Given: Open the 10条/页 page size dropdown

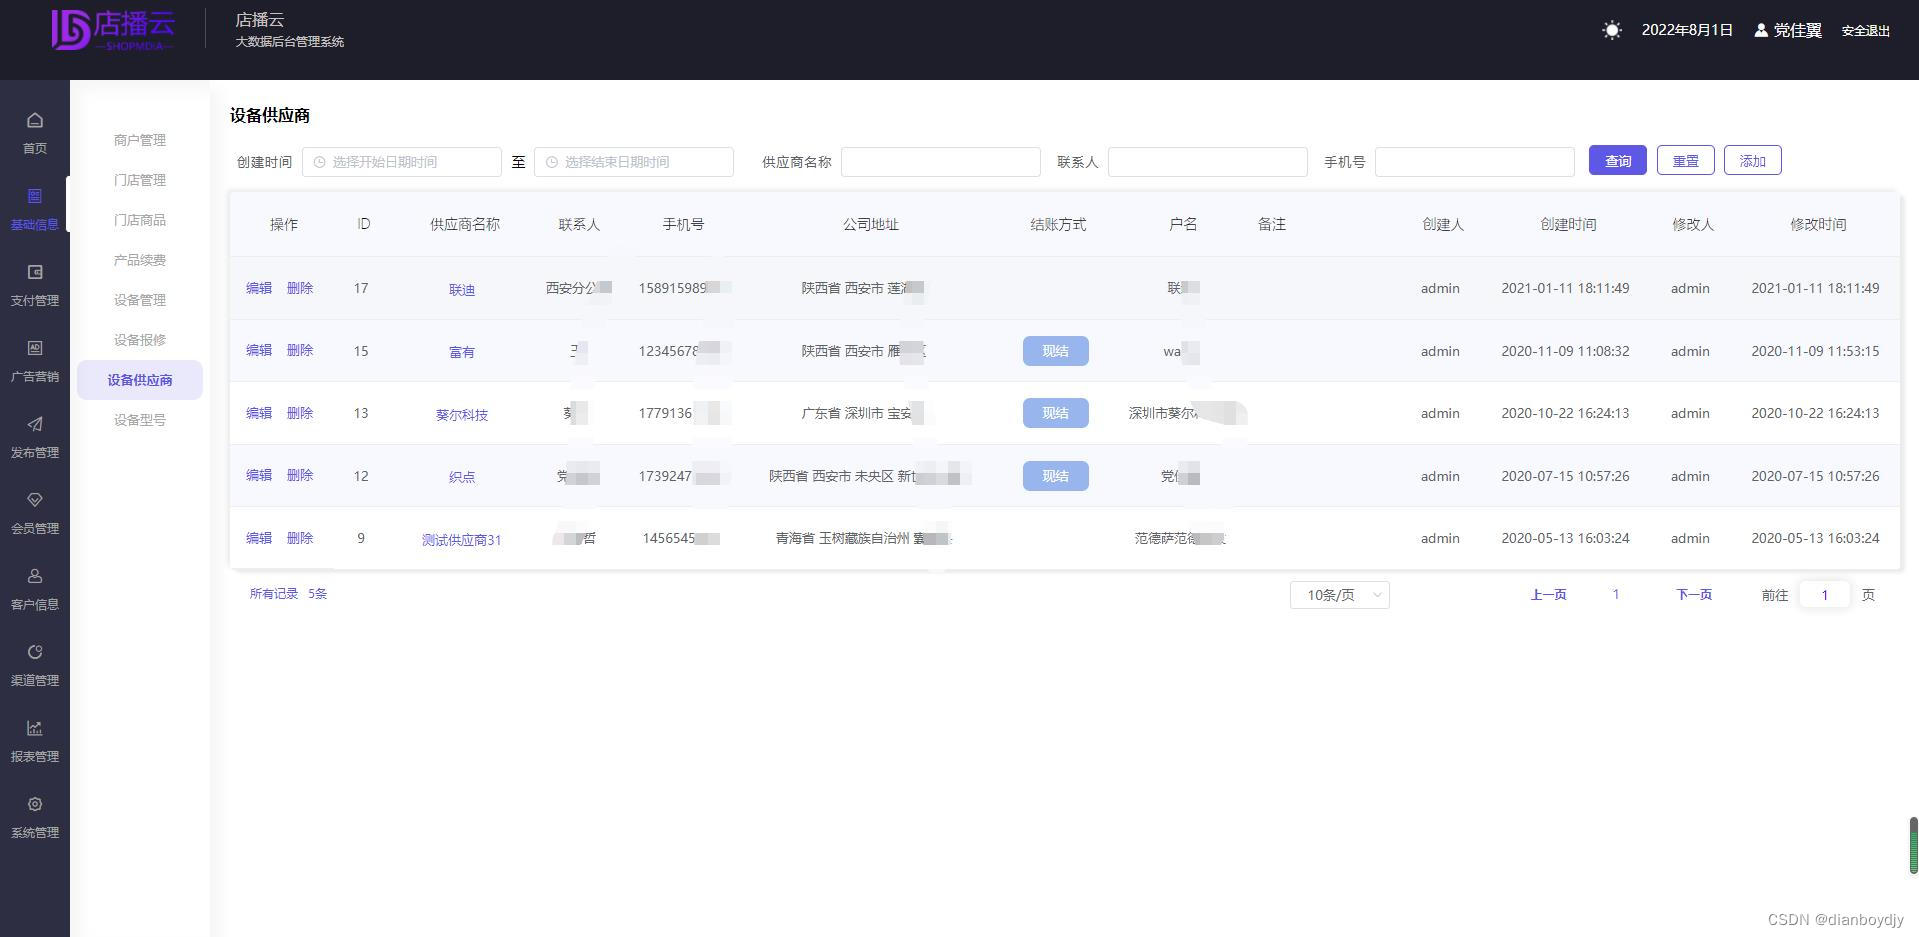Looking at the screenshot, I should 1339,594.
